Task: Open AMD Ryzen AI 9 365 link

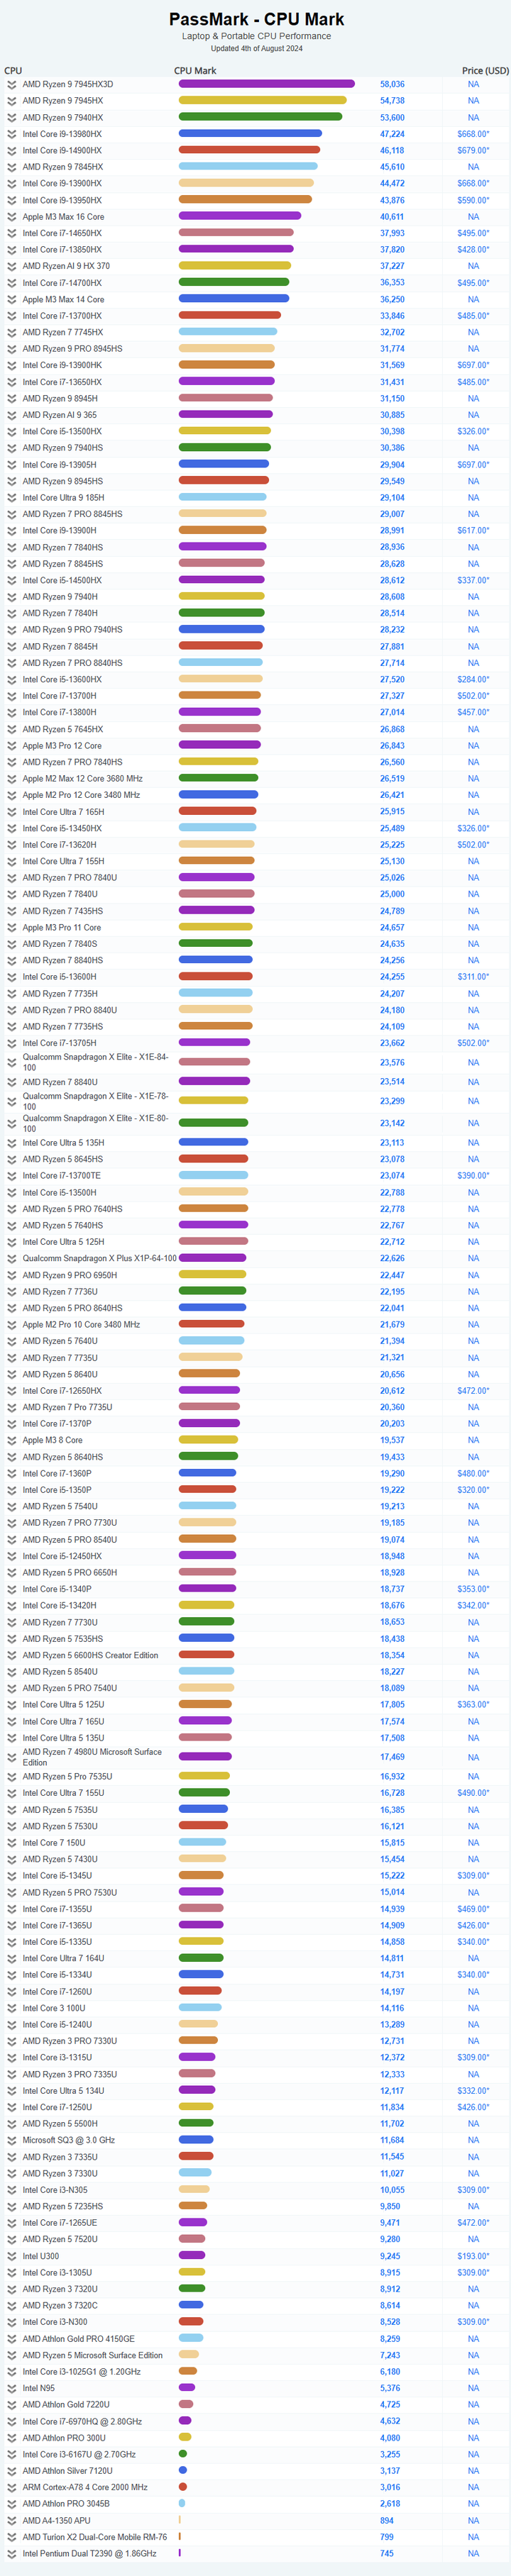Action: [60, 415]
